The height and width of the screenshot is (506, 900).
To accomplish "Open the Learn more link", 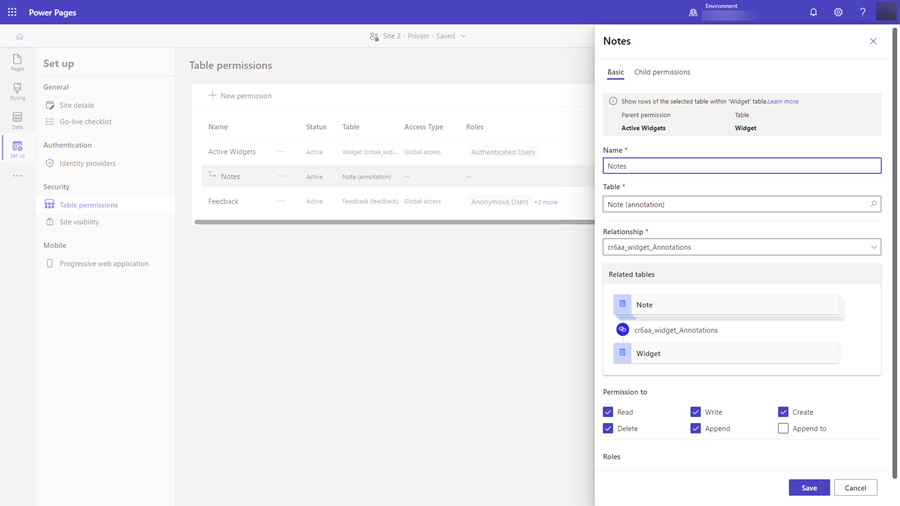I will coord(783,101).
